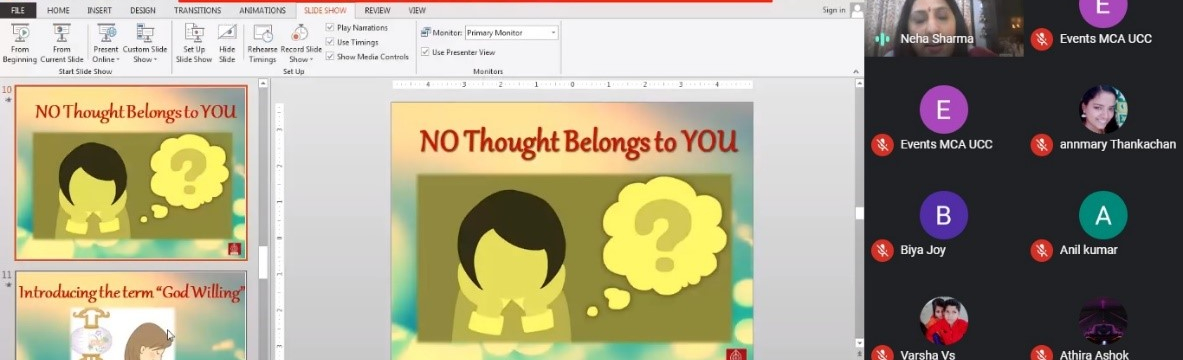Open the File menu
Viewport: 1183px width, 360px height.
pyautogui.click(x=17, y=11)
